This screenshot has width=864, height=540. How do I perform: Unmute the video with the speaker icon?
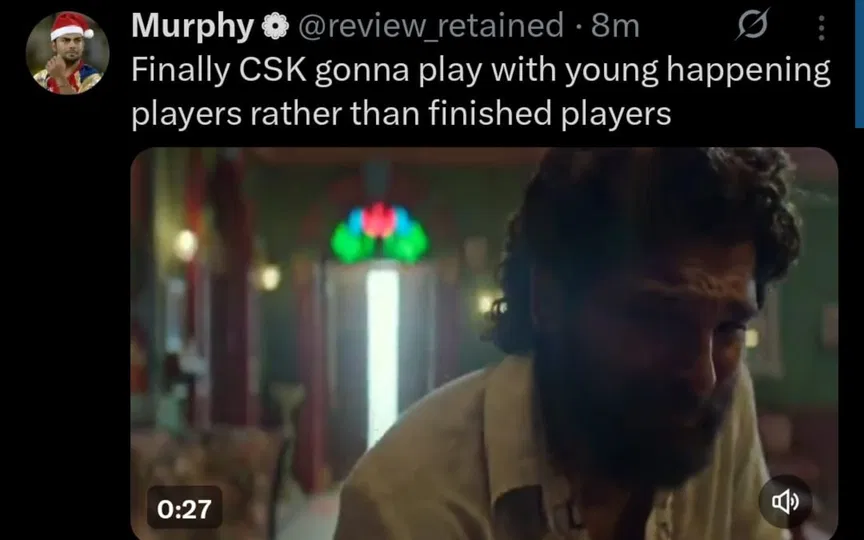785,501
